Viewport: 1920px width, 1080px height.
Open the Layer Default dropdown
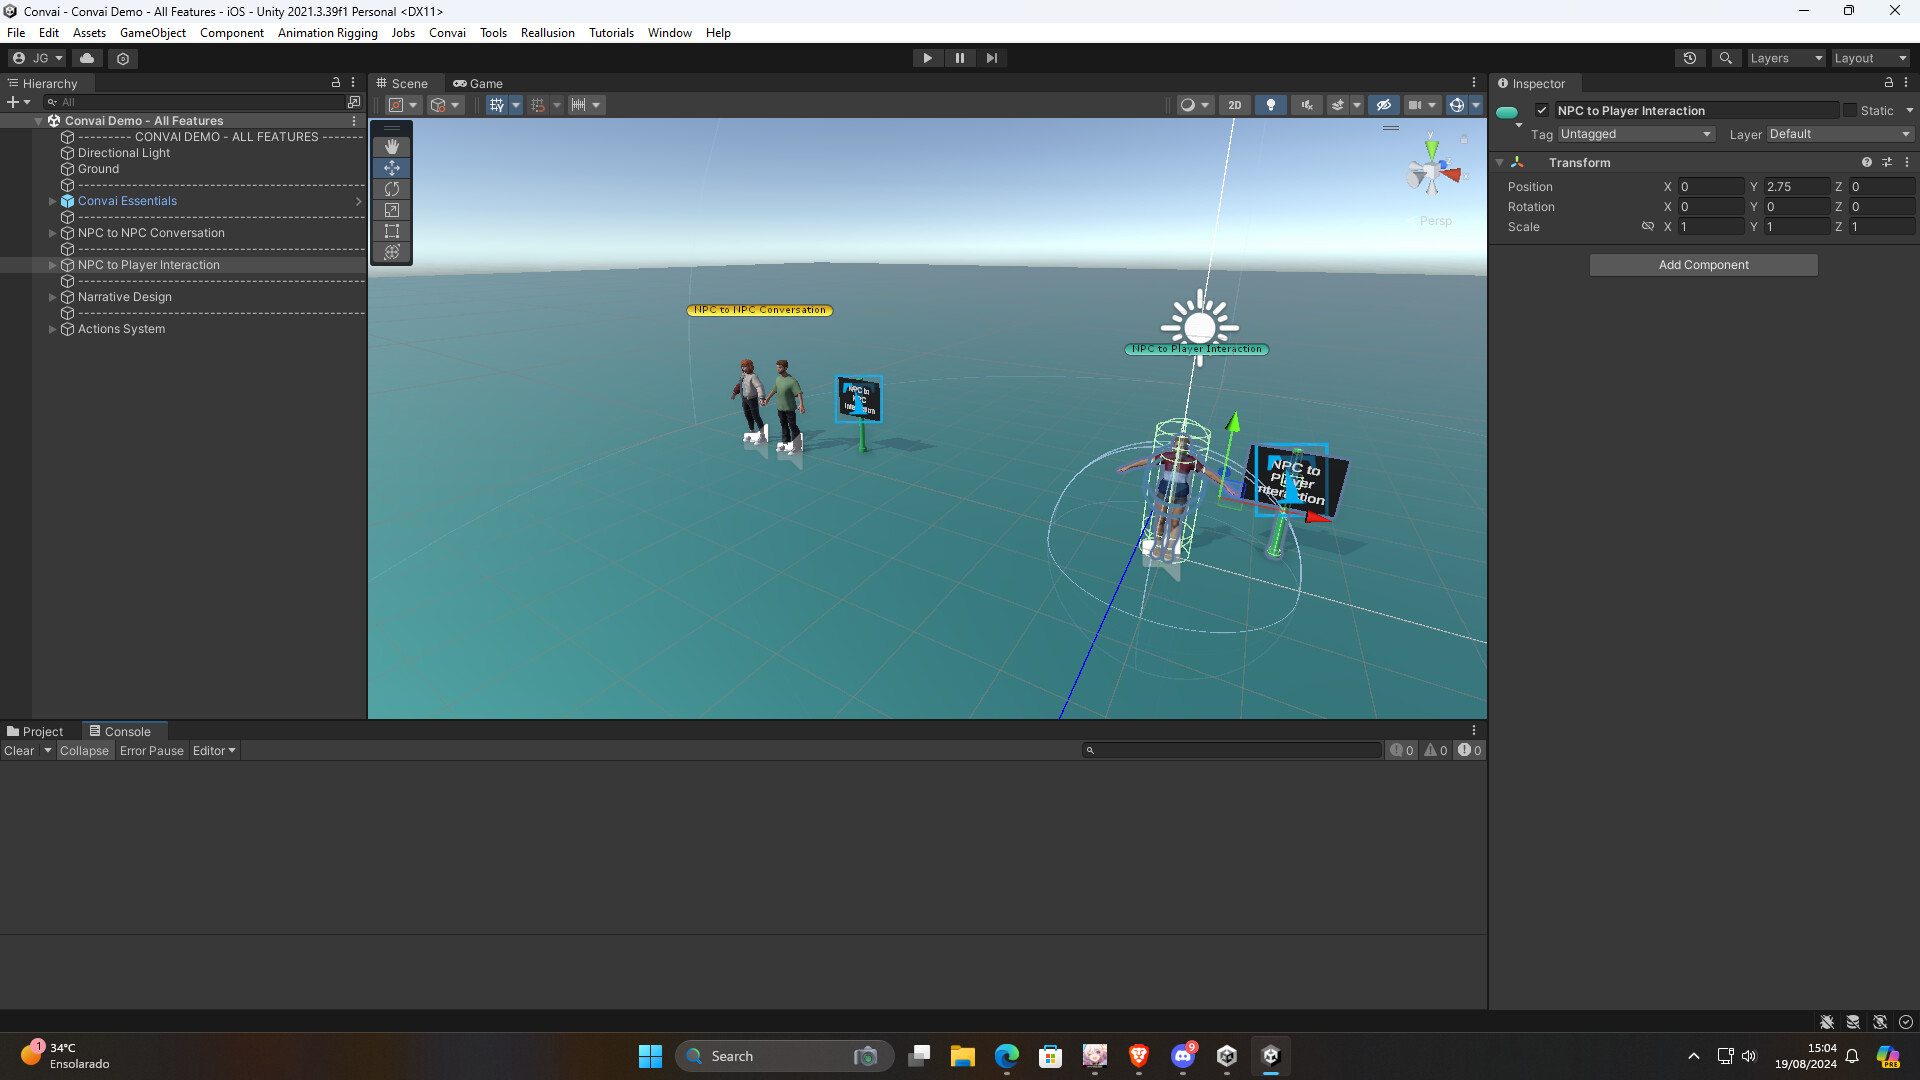click(x=1840, y=134)
